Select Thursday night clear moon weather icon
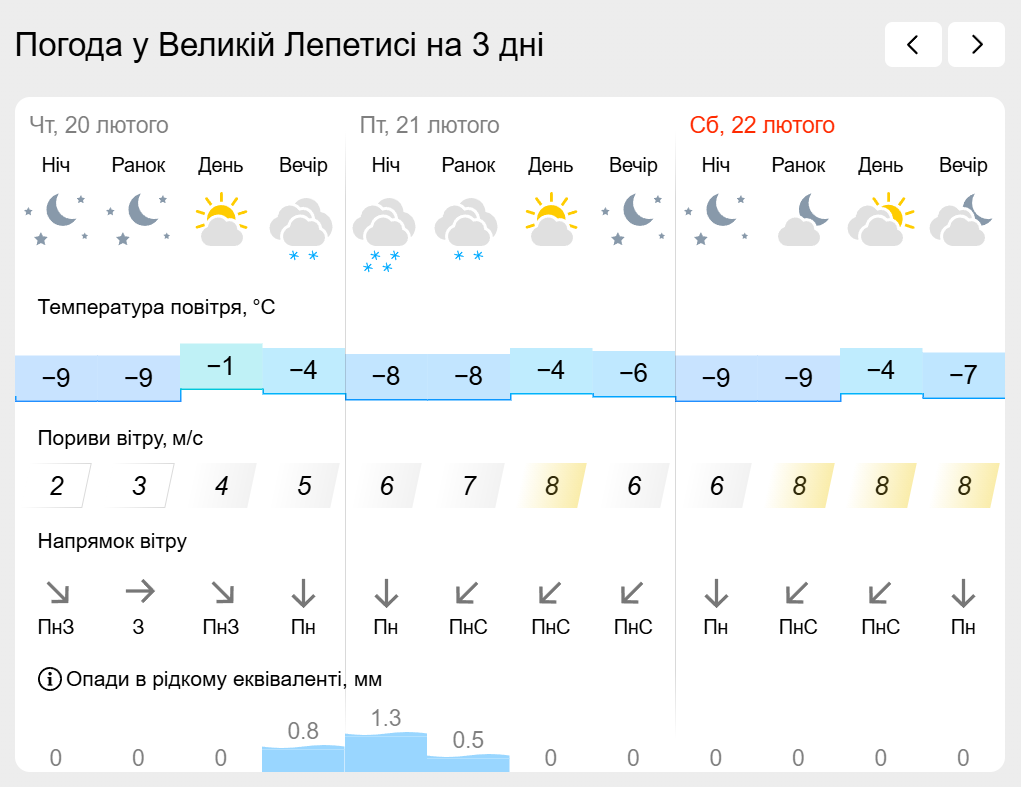 point(56,219)
